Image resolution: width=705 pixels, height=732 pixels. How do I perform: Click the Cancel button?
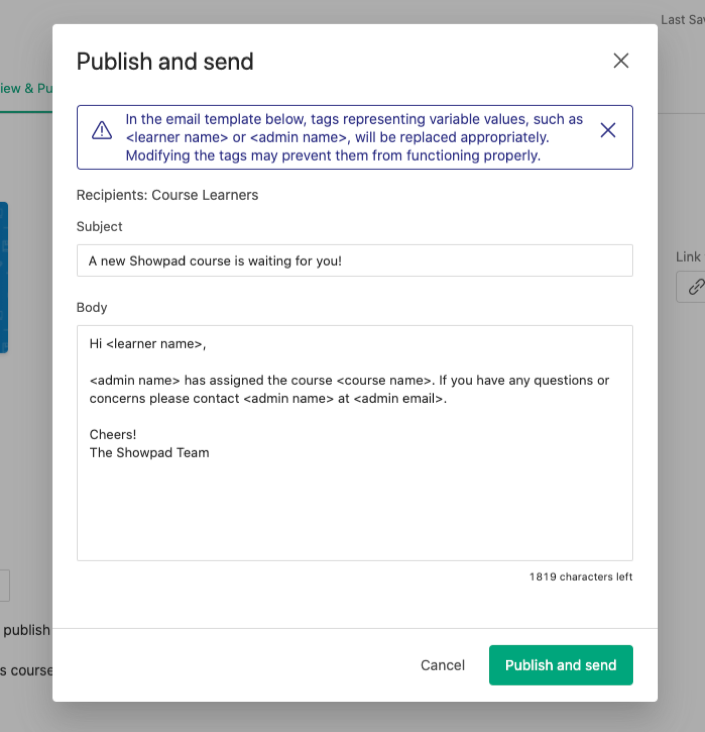pyautogui.click(x=443, y=665)
